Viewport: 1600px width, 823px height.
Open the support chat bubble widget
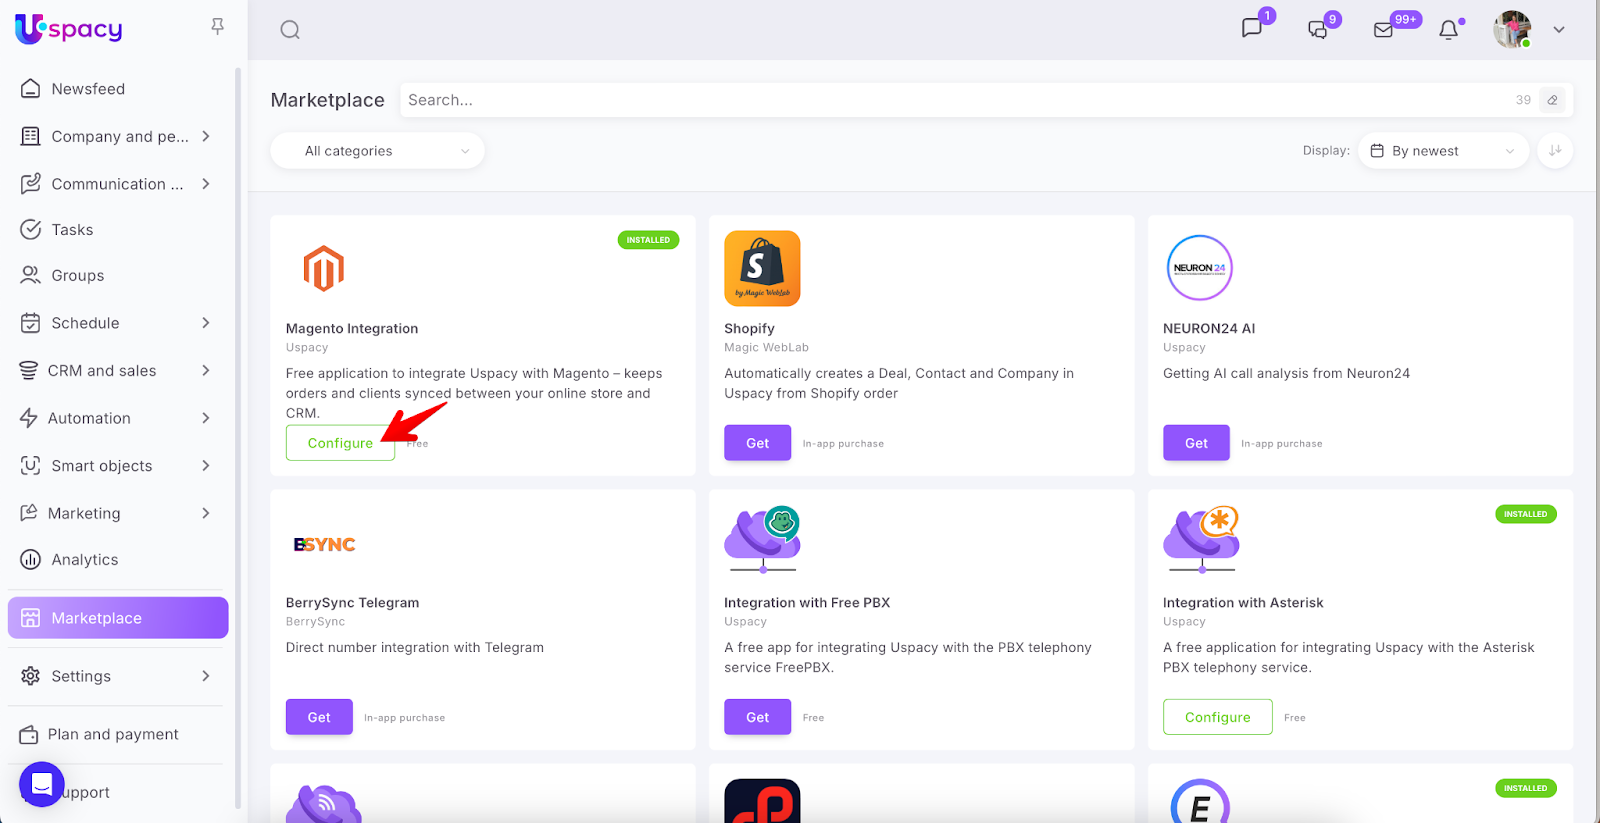[x=42, y=785]
